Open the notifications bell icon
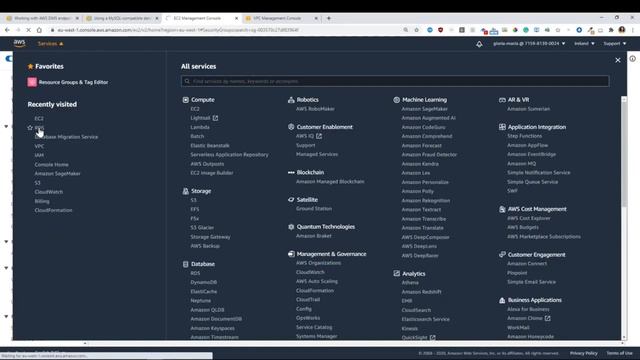Image resolution: width=640 pixels, height=360 pixels. pyautogui.click(x=479, y=44)
